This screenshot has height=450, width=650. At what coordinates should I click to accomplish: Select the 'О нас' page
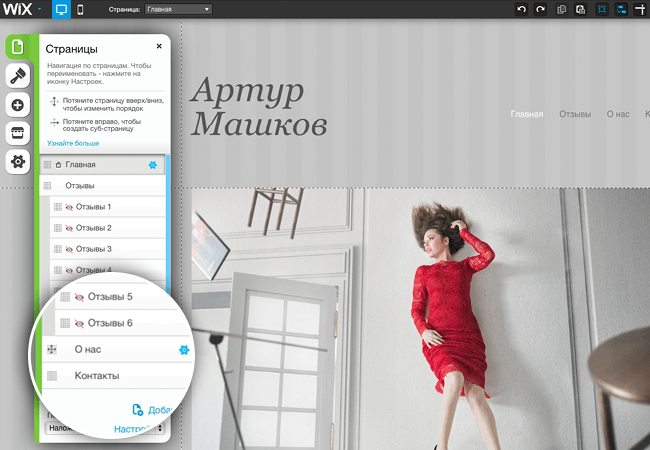point(118,349)
